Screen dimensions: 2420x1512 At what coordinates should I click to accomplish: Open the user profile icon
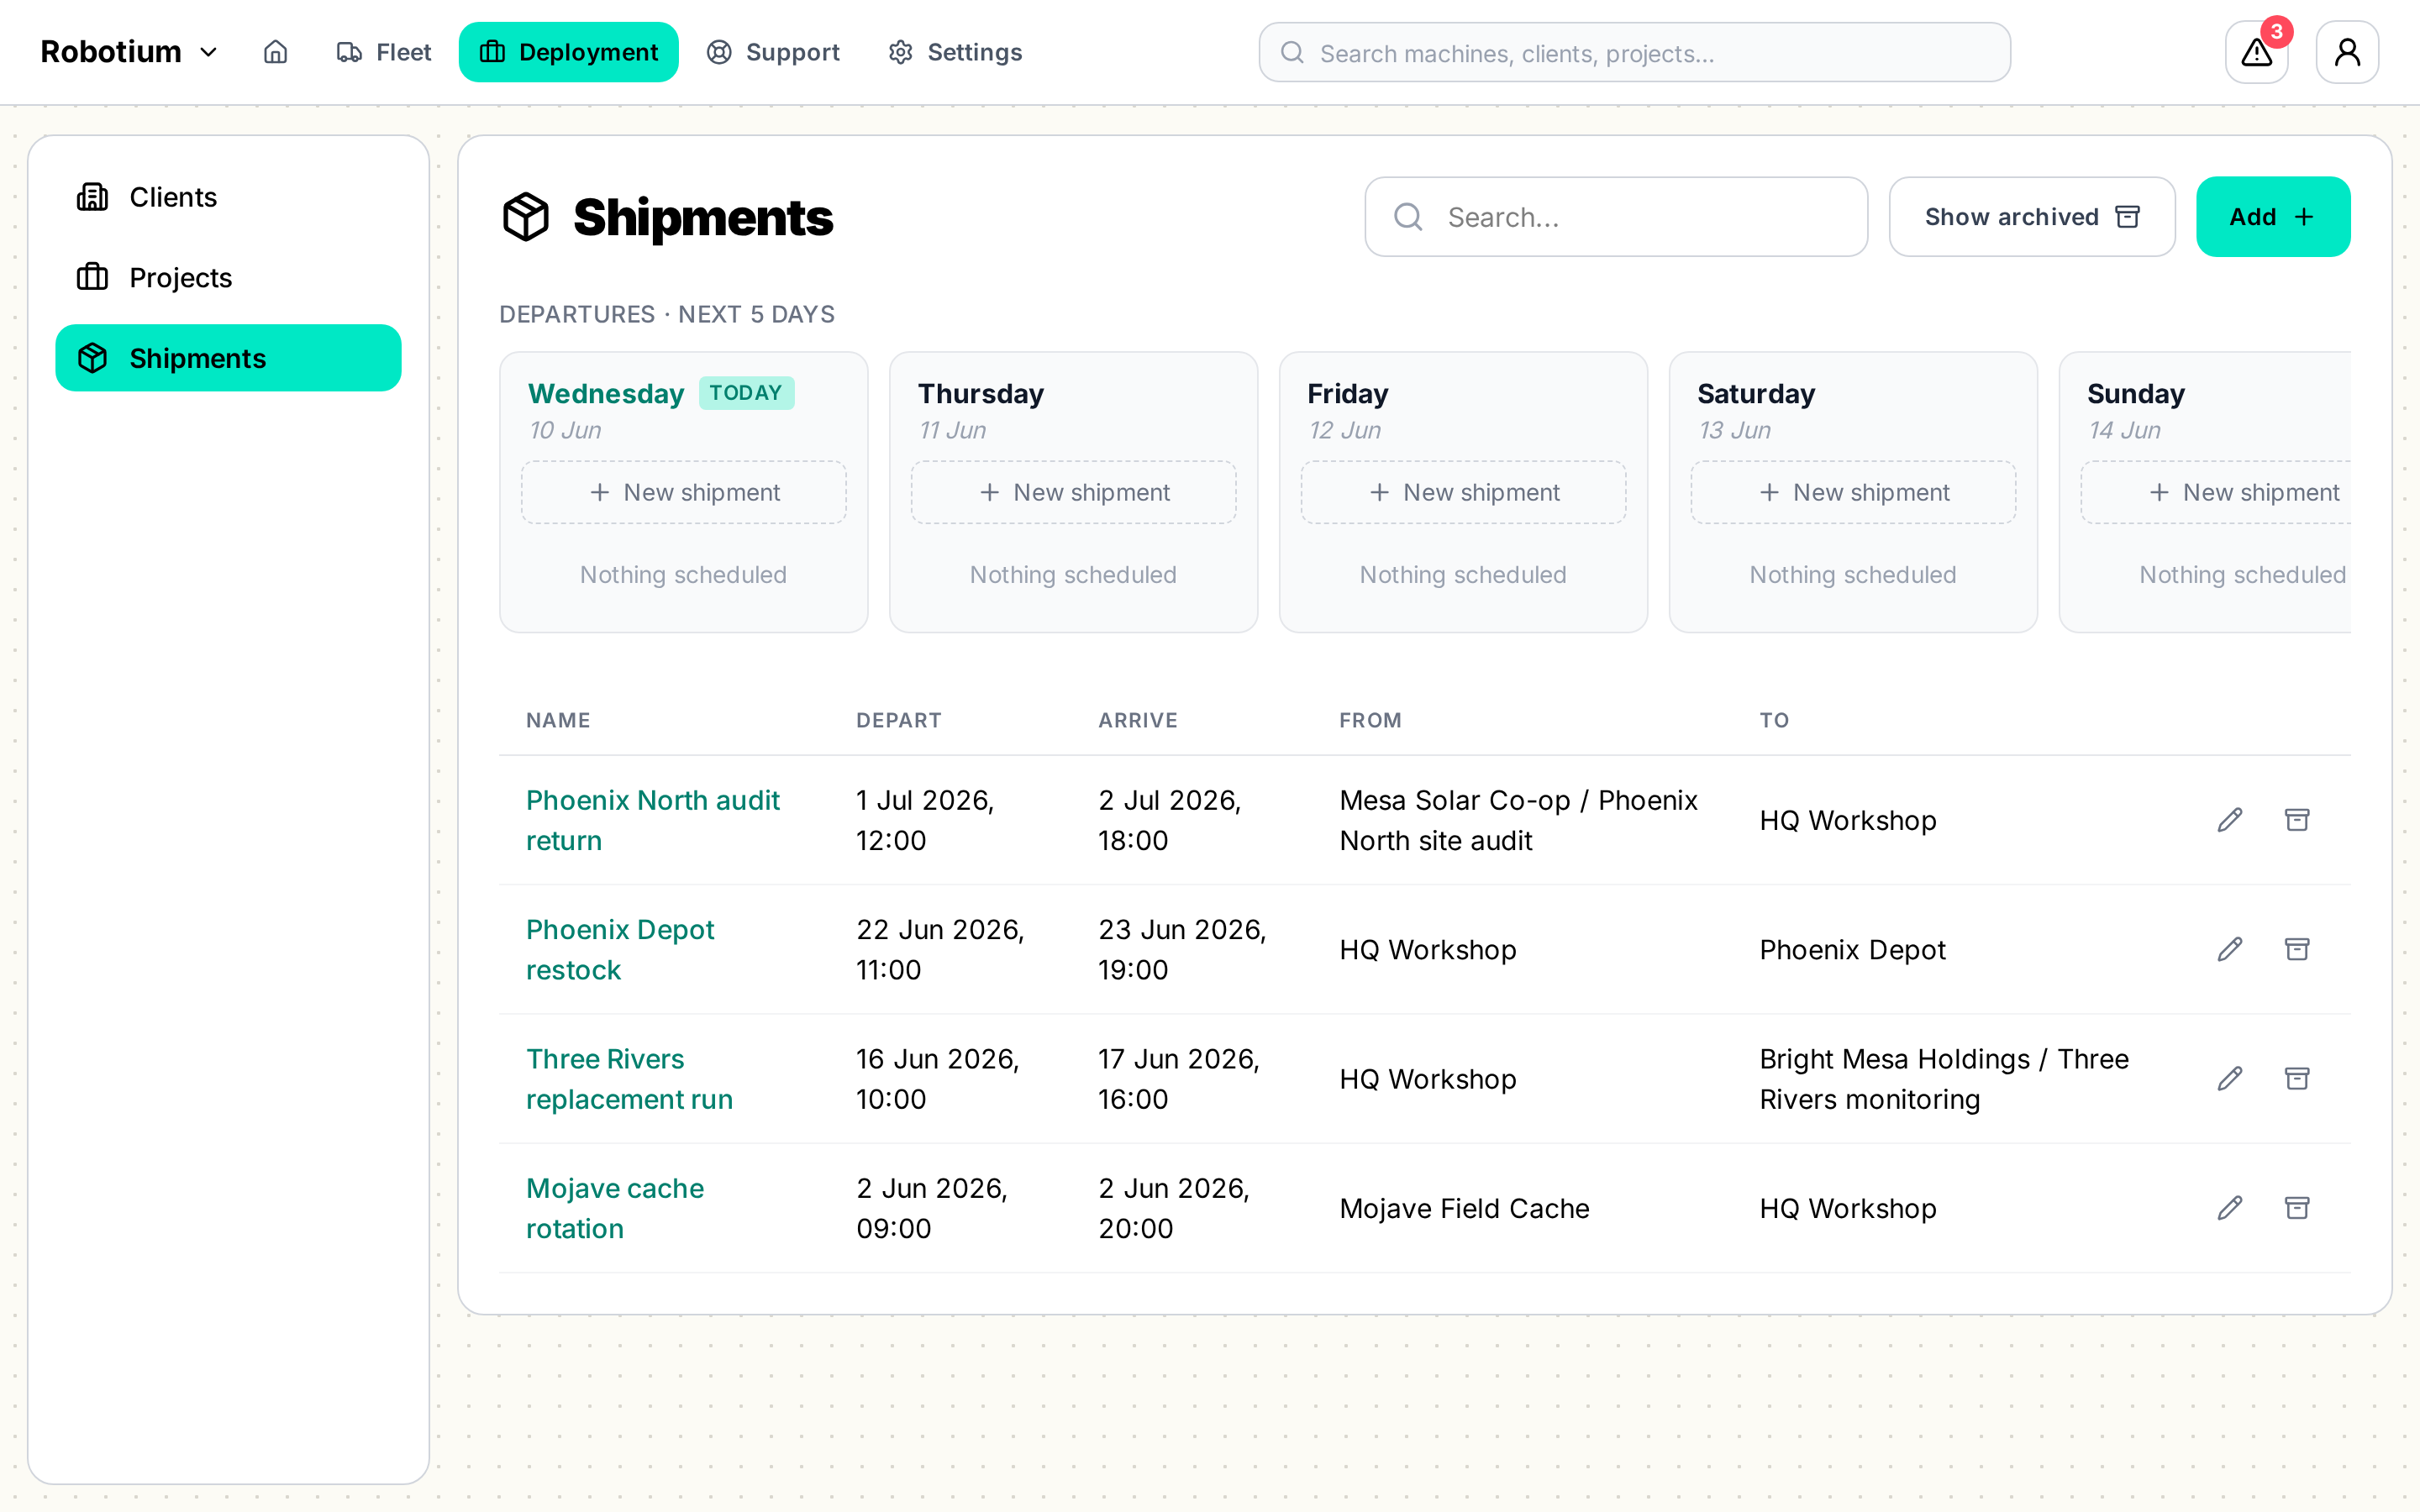[2347, 52]
